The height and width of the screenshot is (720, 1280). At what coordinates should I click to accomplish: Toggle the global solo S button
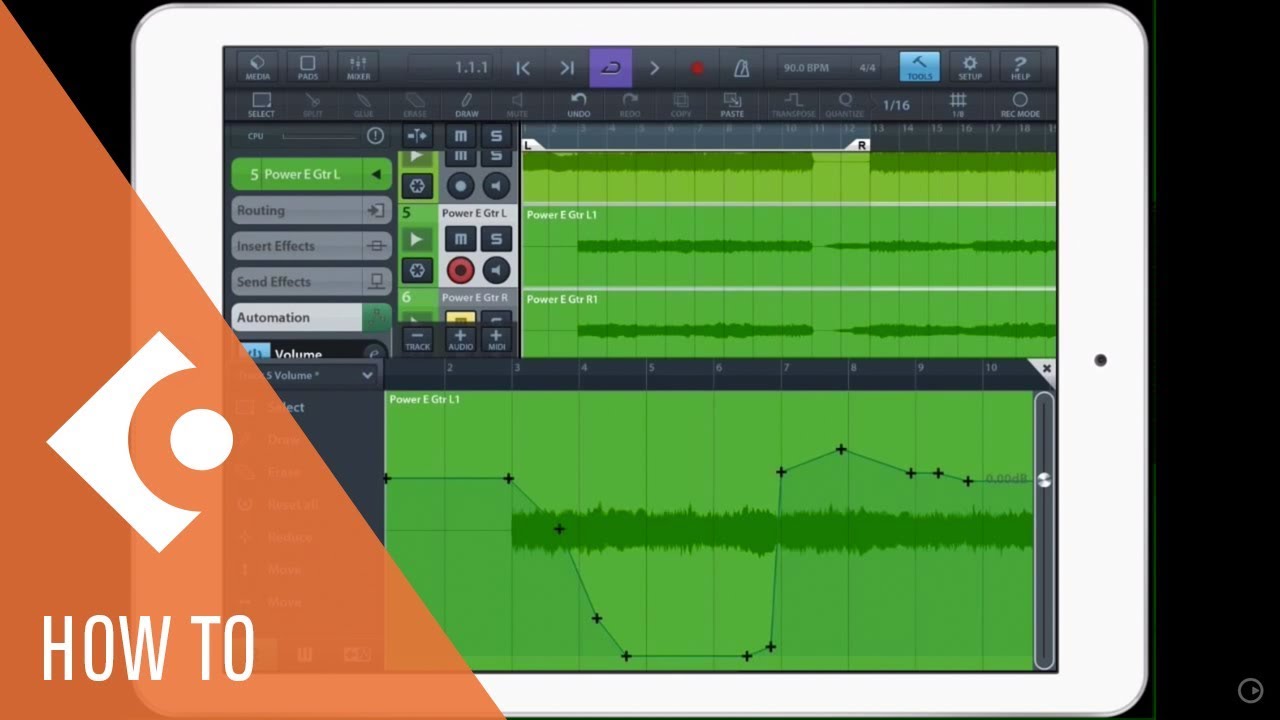coord(496,135)
